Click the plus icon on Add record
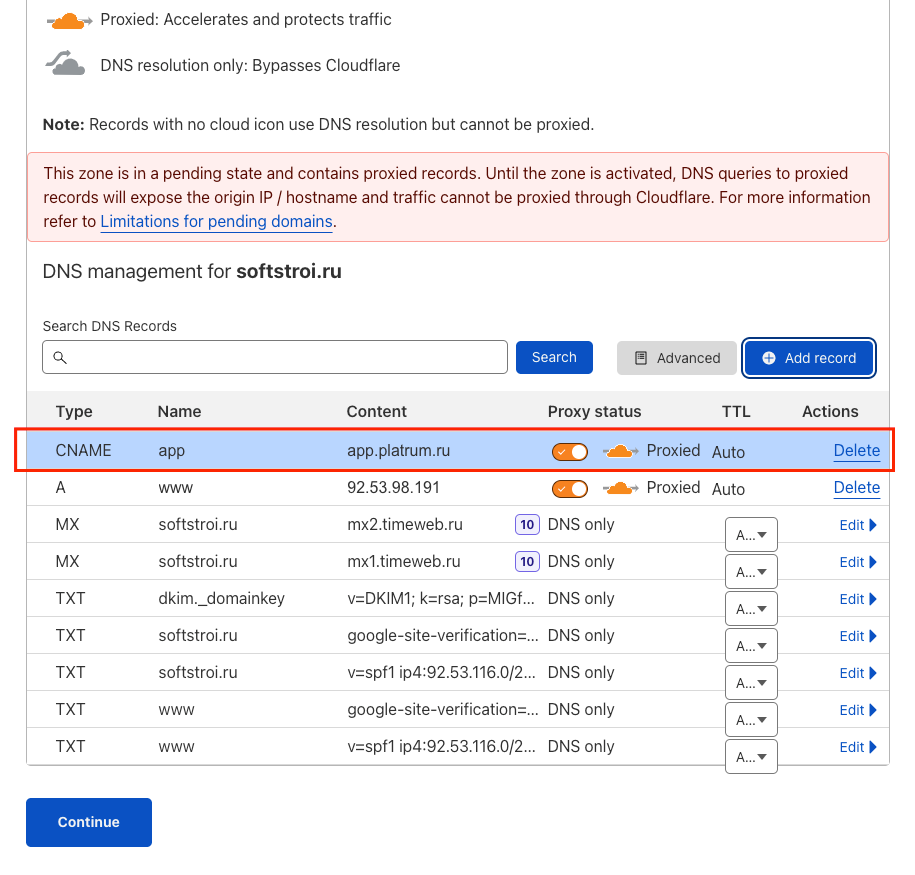The image size is (915, 875). pyautogui.click(x=768, y=358)
